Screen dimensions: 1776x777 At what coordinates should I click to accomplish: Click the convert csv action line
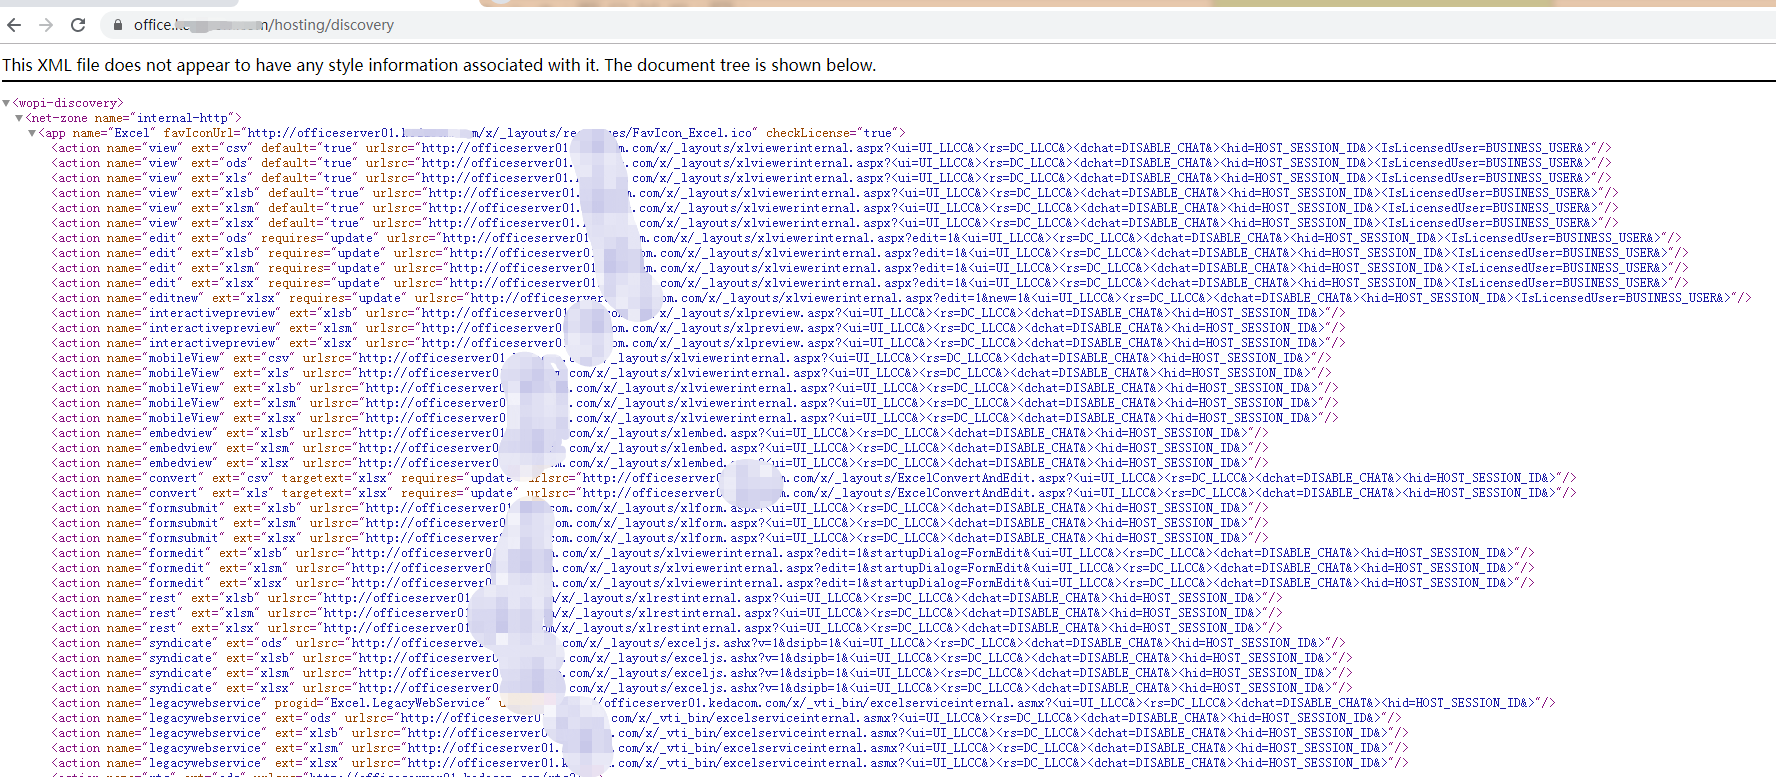tap(250, 478)
